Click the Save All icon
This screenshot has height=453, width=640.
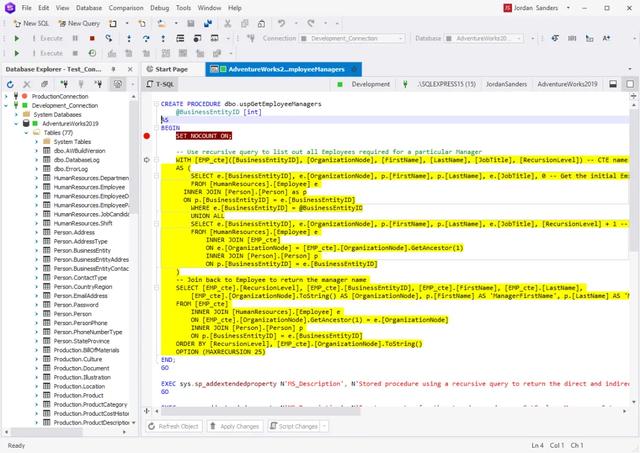[x=208, y=23]
